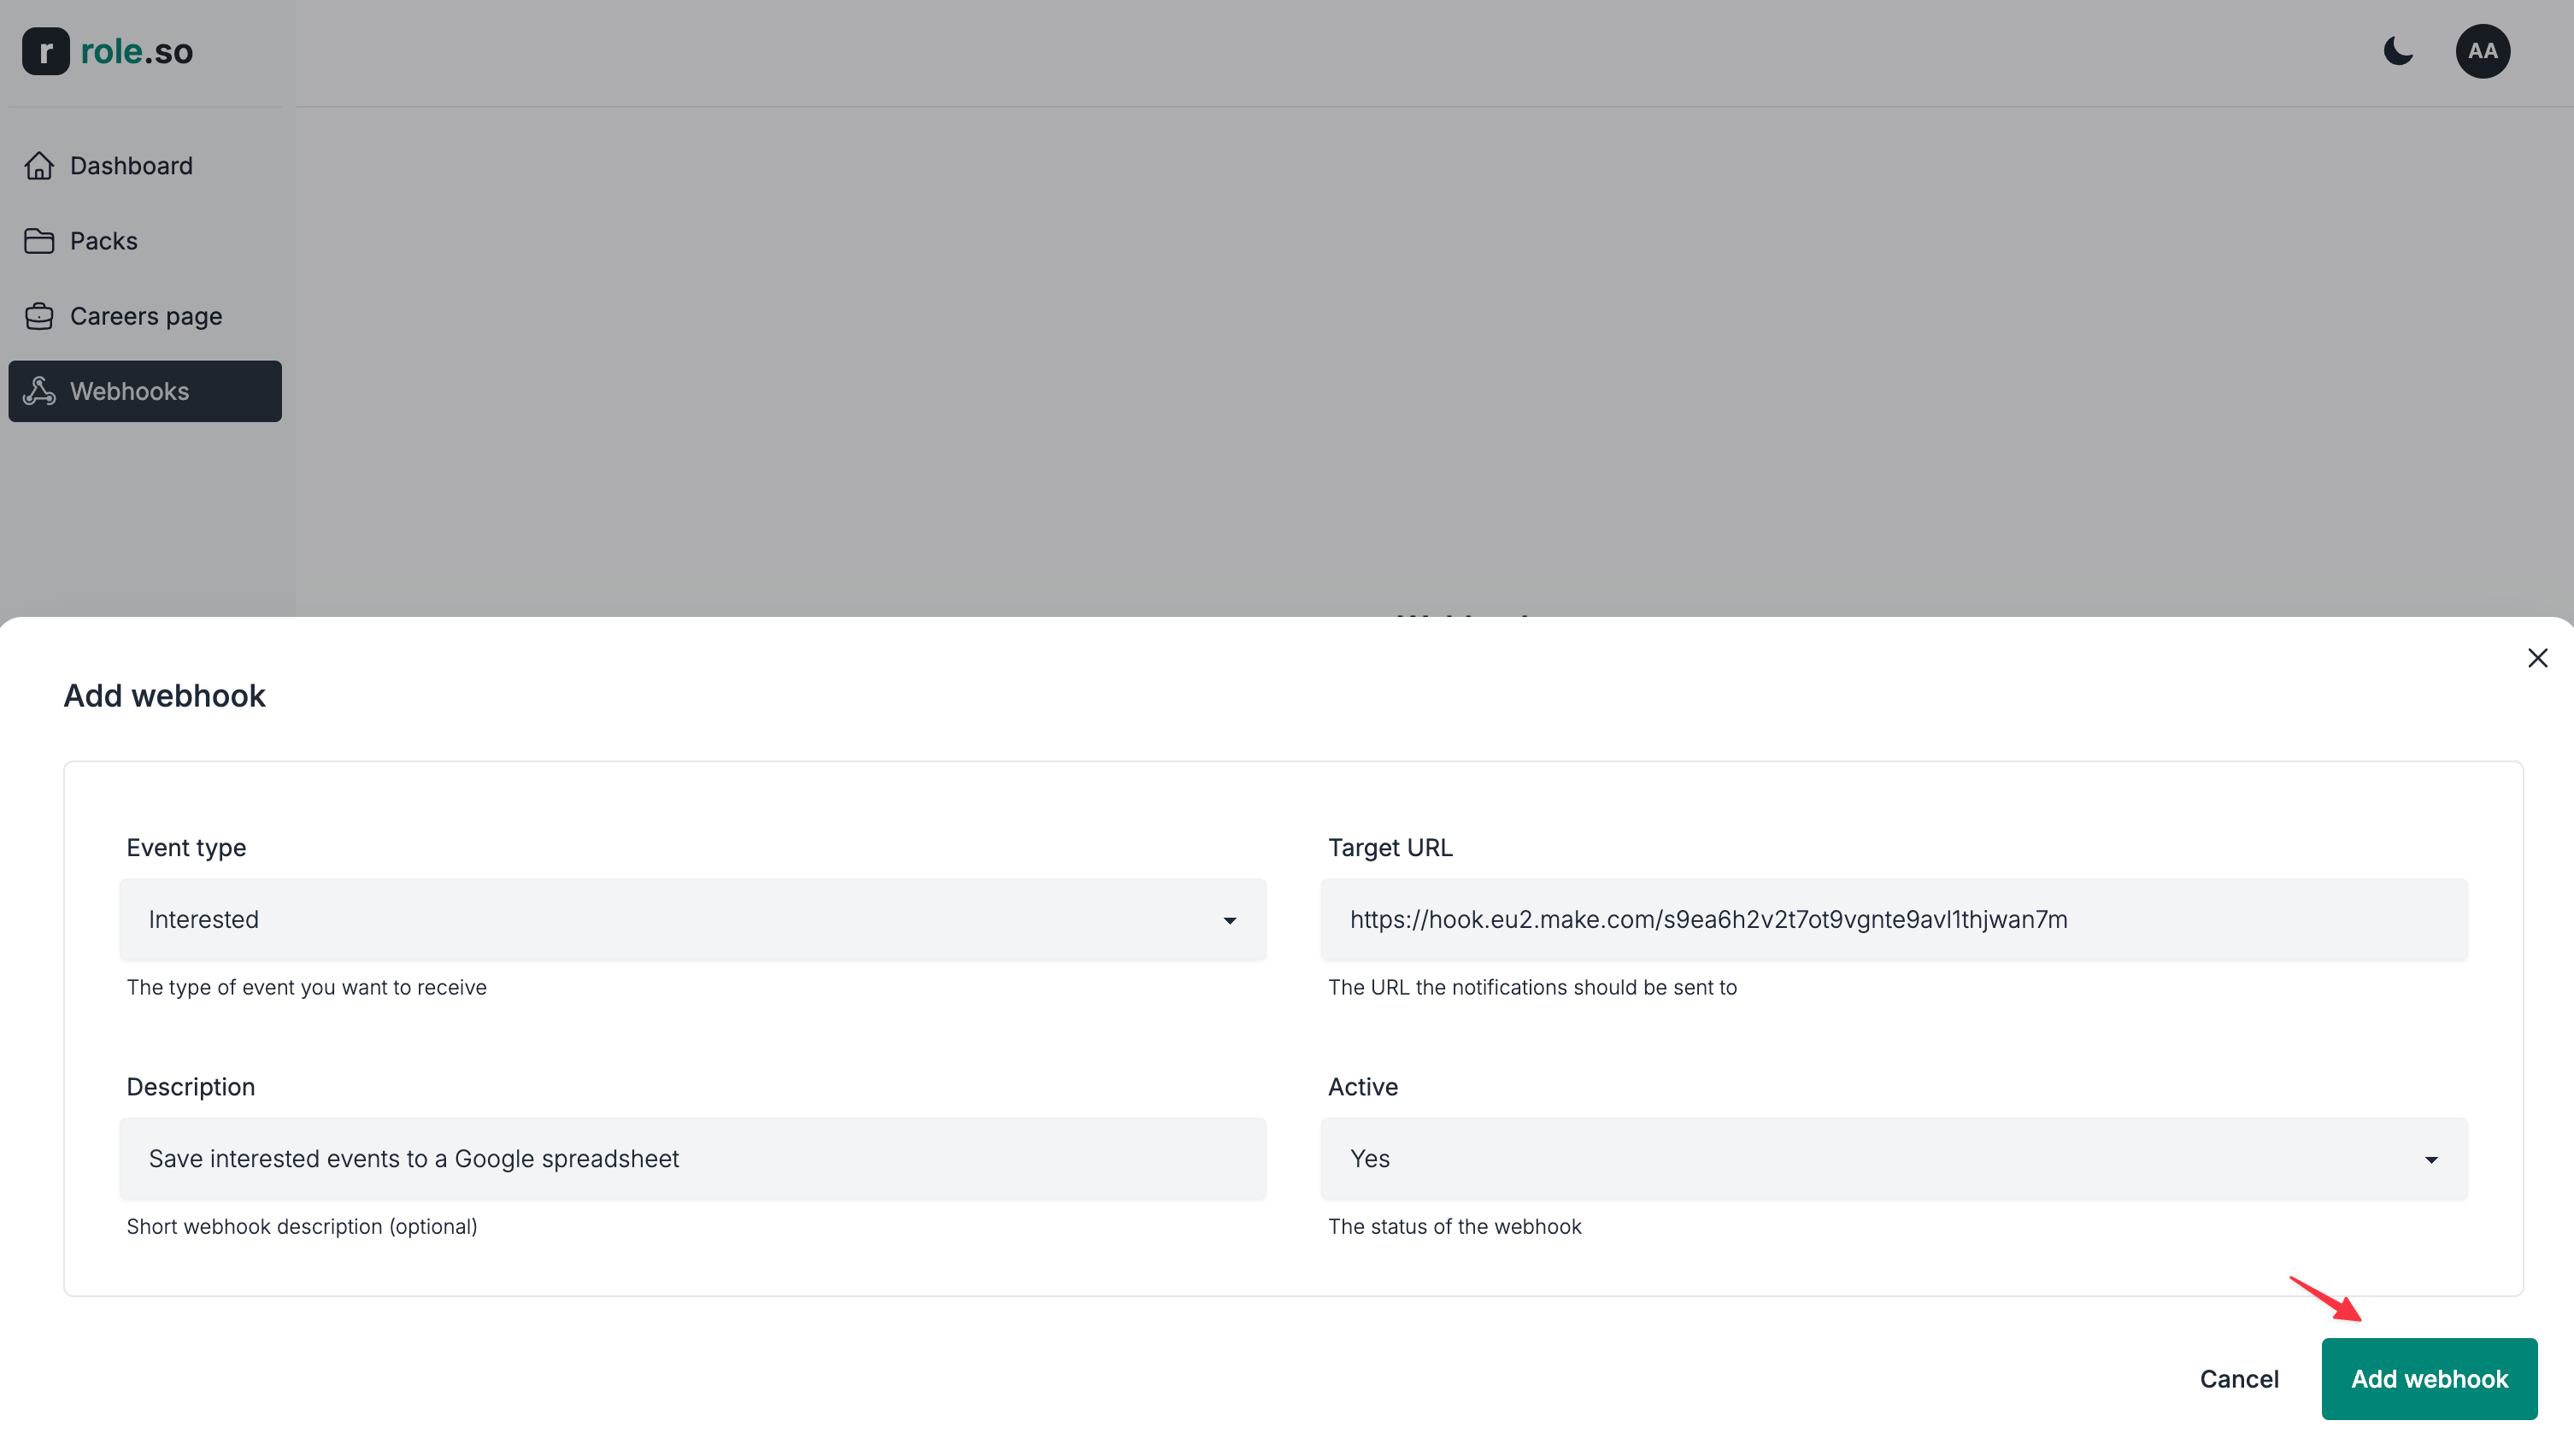Close the Add webhook dialog

click(2538, 657)
